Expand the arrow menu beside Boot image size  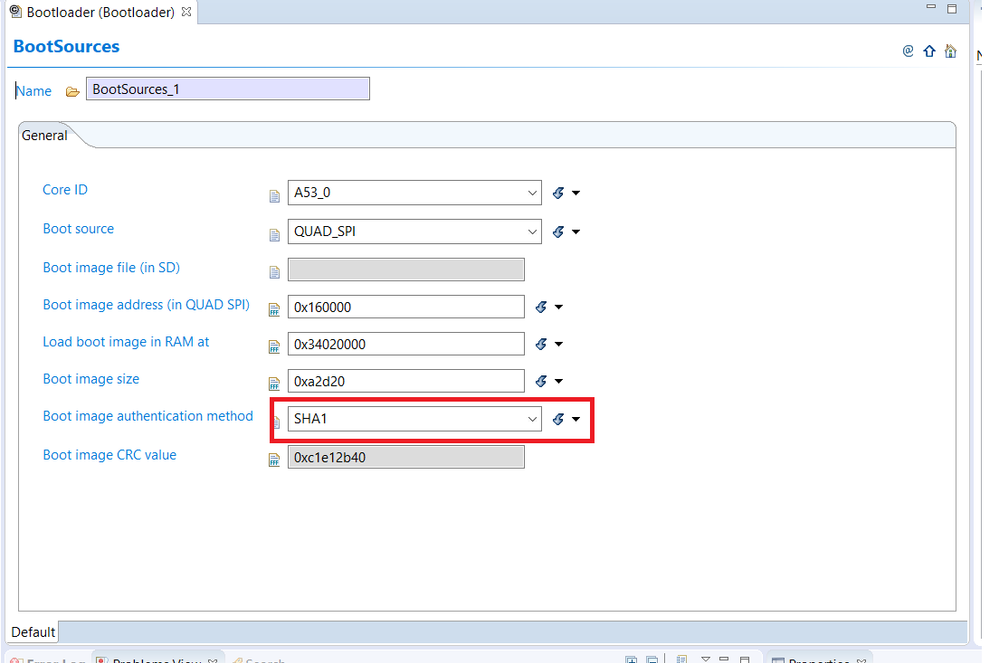coord(559,381)
